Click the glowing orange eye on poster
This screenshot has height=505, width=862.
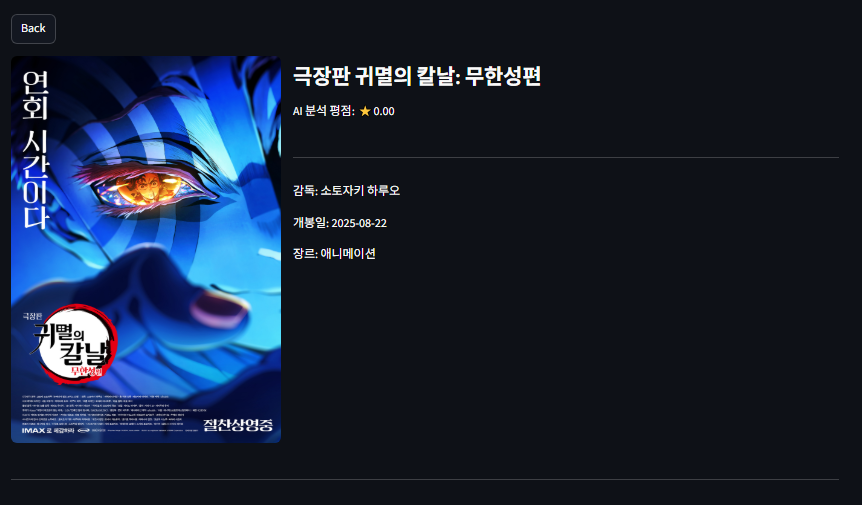click(x=148, y=188)
